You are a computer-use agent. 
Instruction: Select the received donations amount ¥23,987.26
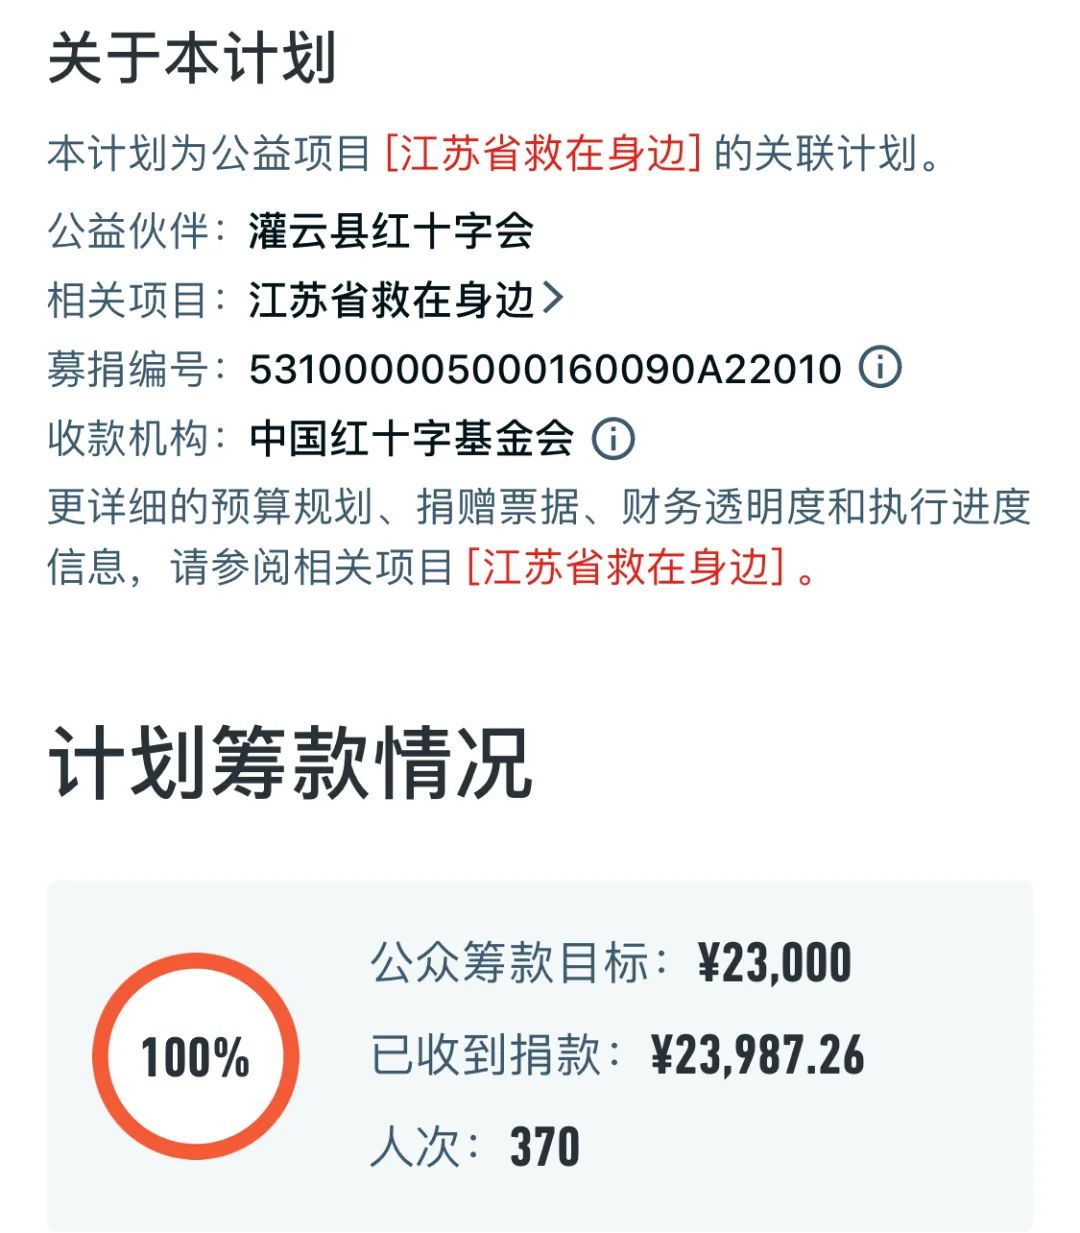(757, 1055)
